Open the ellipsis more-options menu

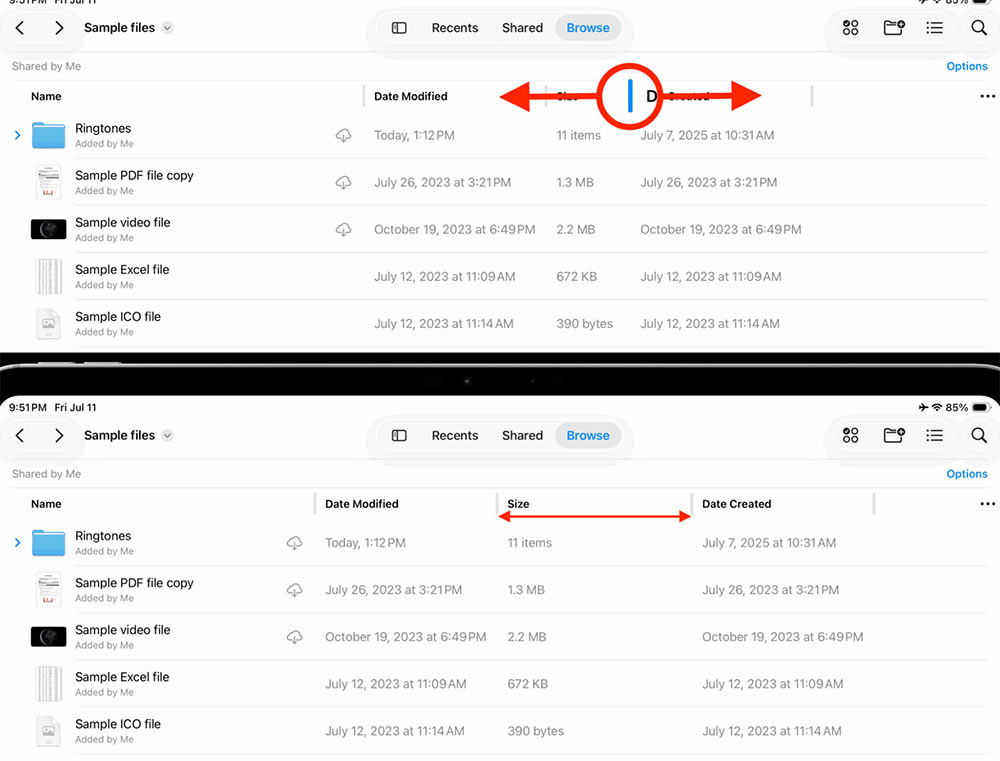coord(987,96)
